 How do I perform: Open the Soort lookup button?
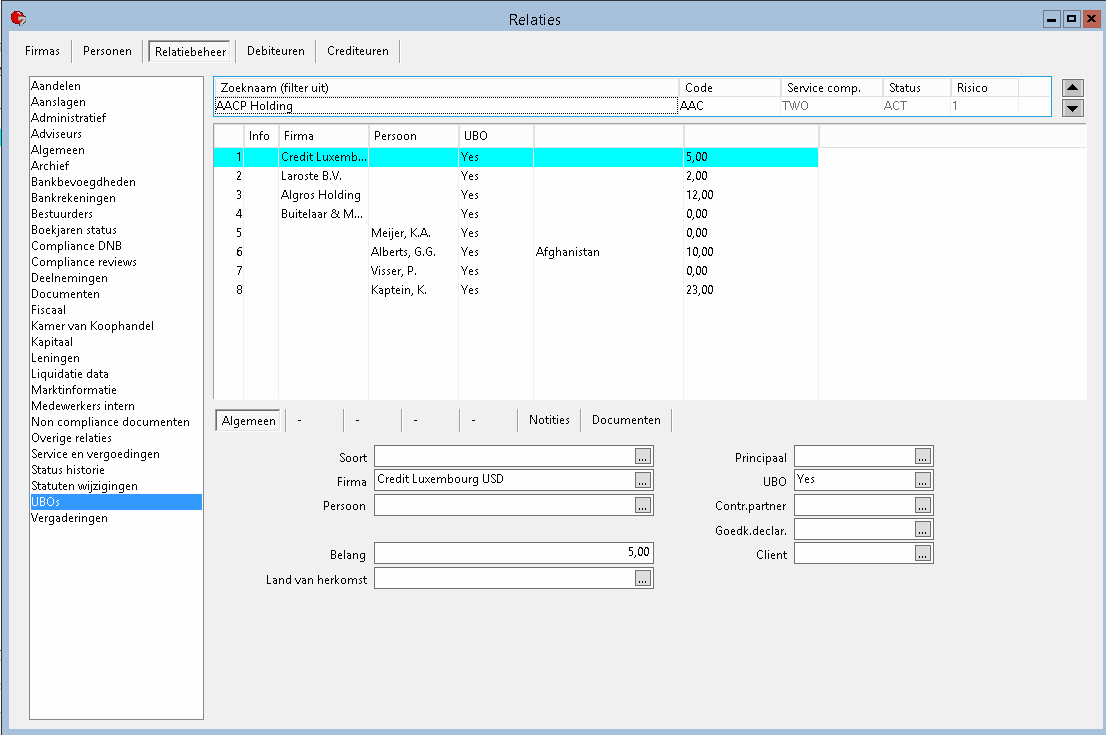643,456
